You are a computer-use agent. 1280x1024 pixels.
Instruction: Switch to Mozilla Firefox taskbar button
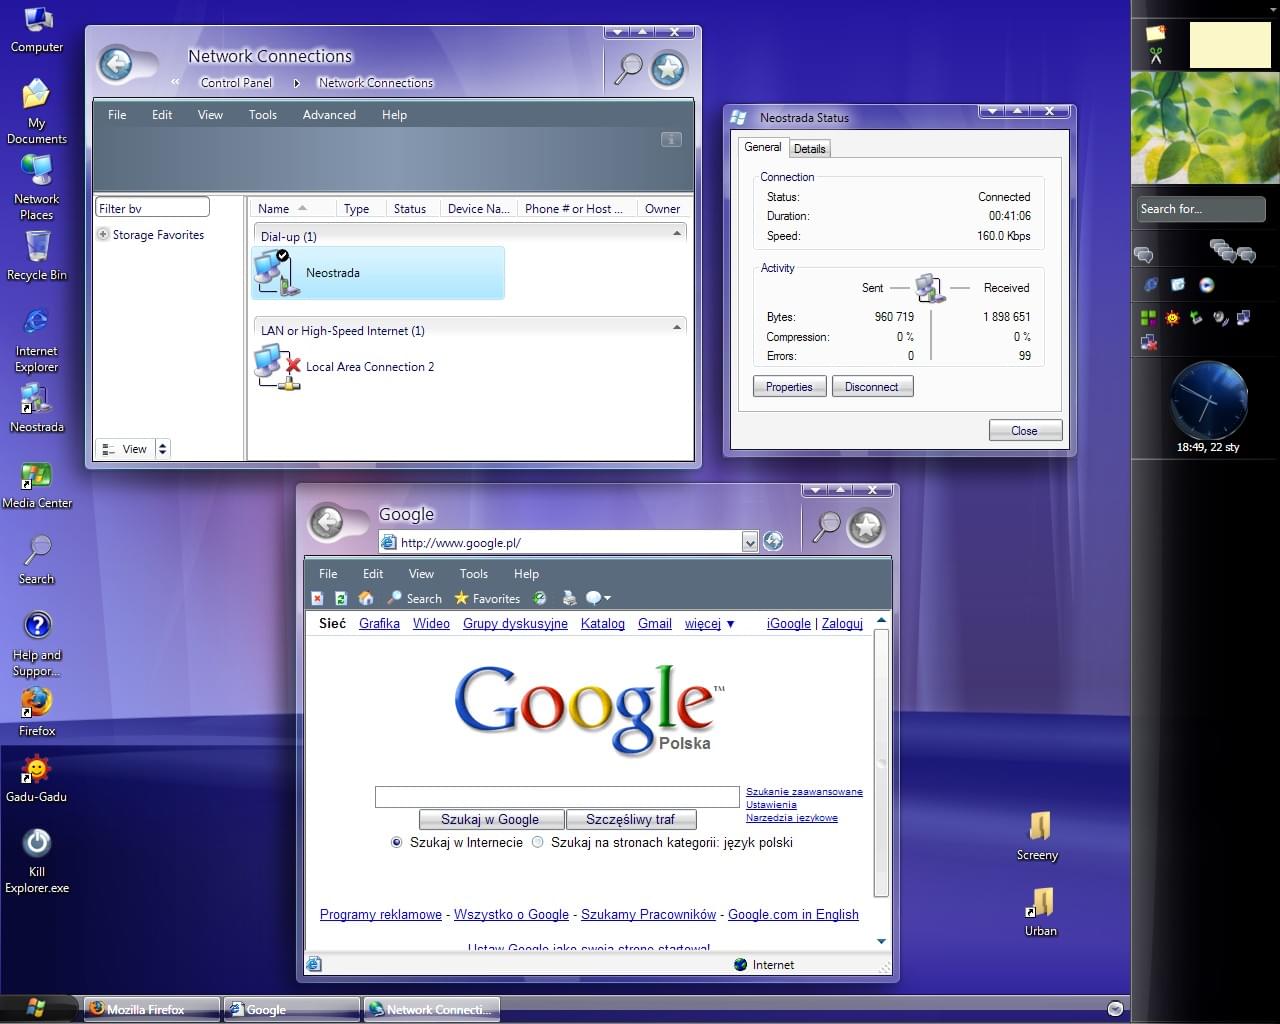coord(152,1009)
